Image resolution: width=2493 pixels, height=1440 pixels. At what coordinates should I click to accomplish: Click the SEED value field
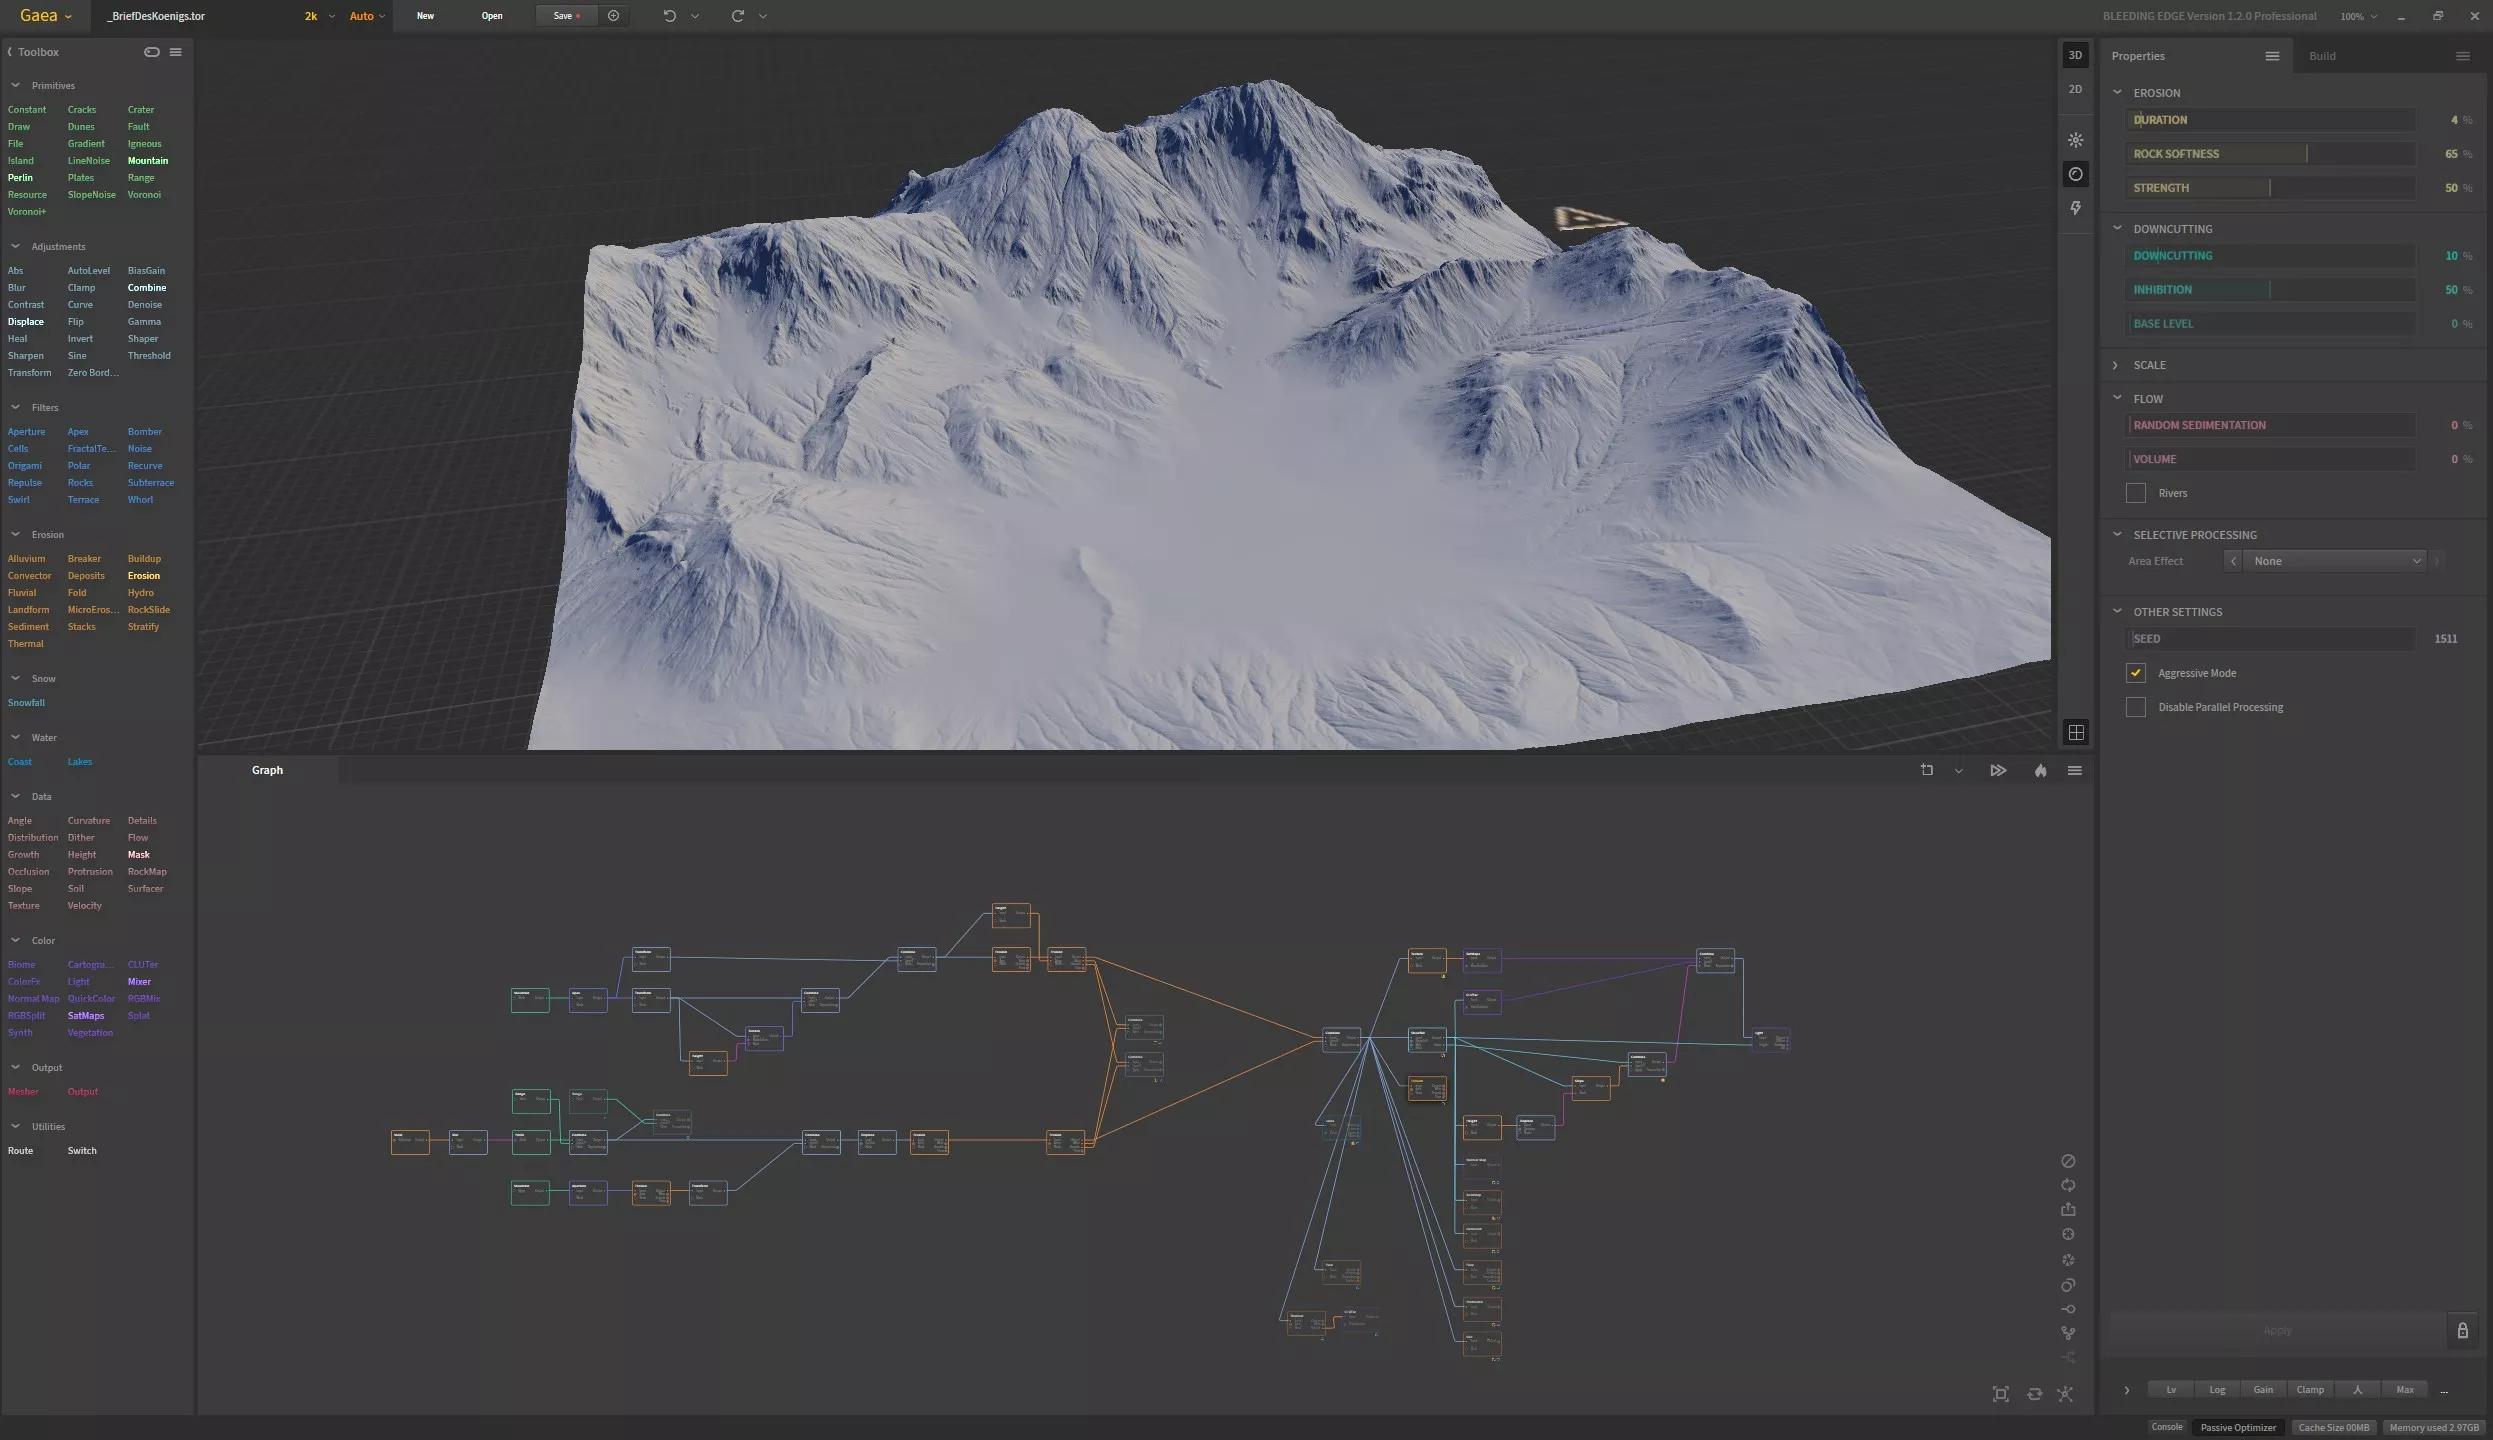(x=2270, y=639)
